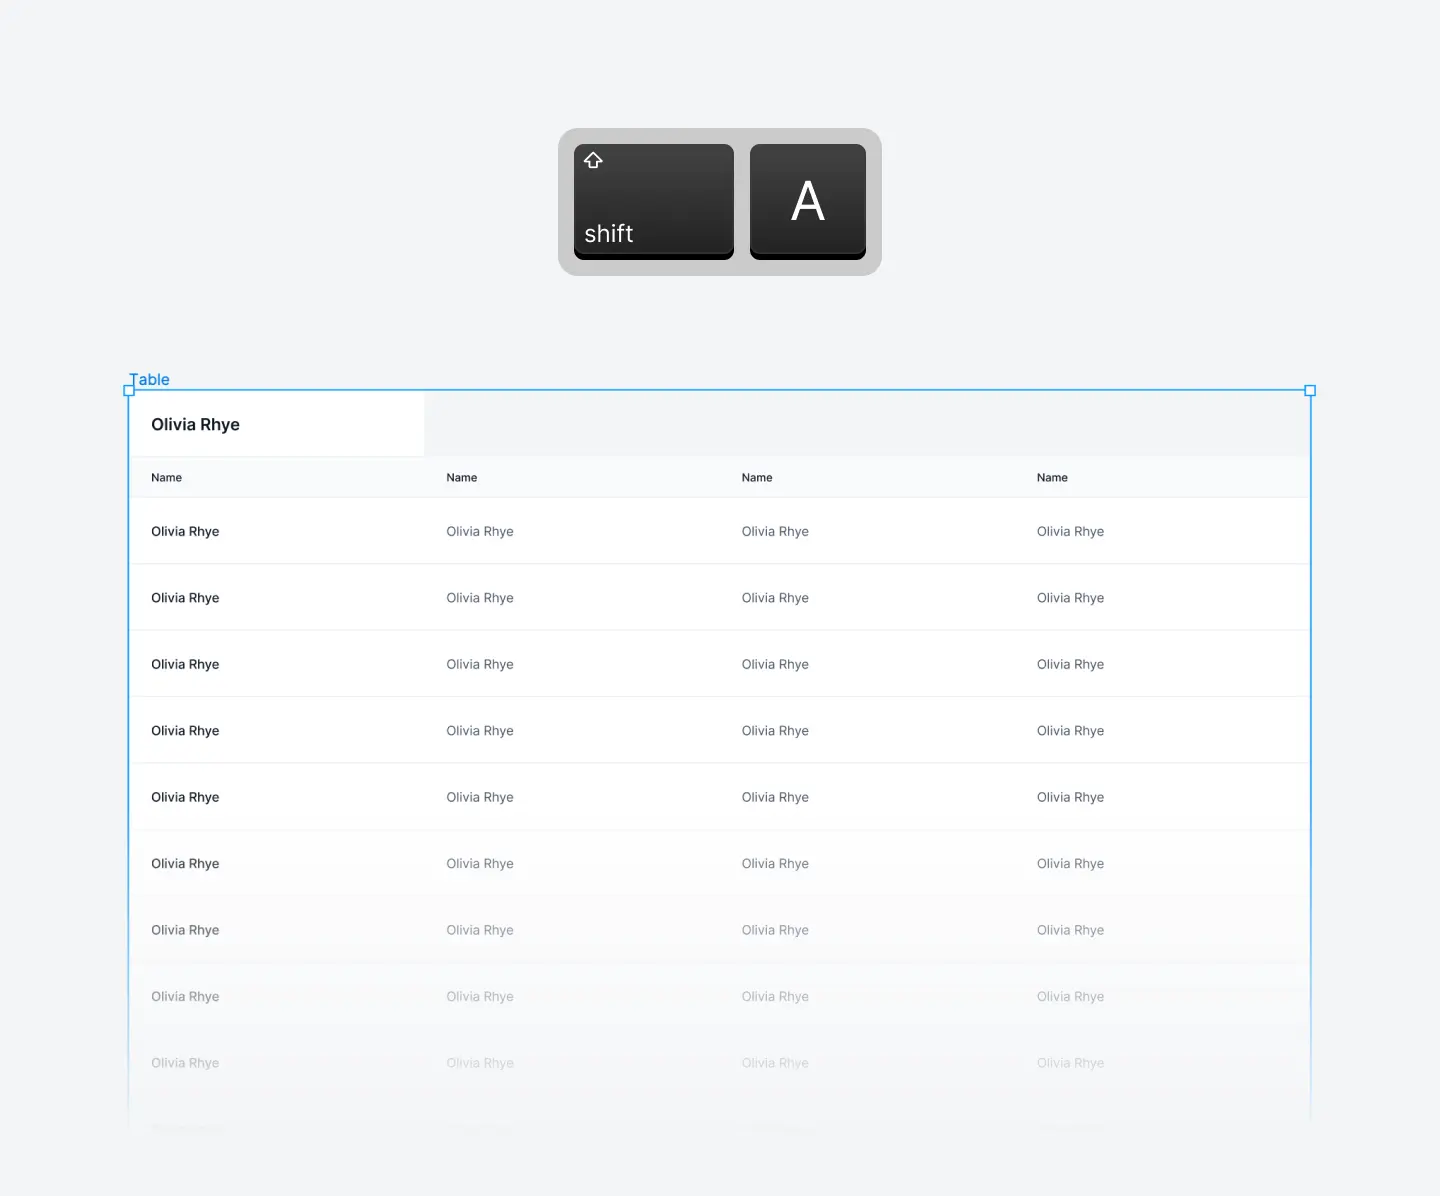
Task: Select the first Name column header
Action: [x=166, y=477]
